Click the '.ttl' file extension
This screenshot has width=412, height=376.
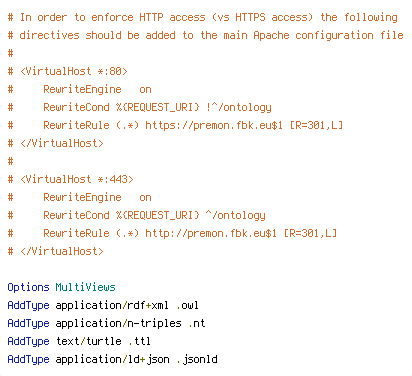pyautogui.click(x=139, y=341)
